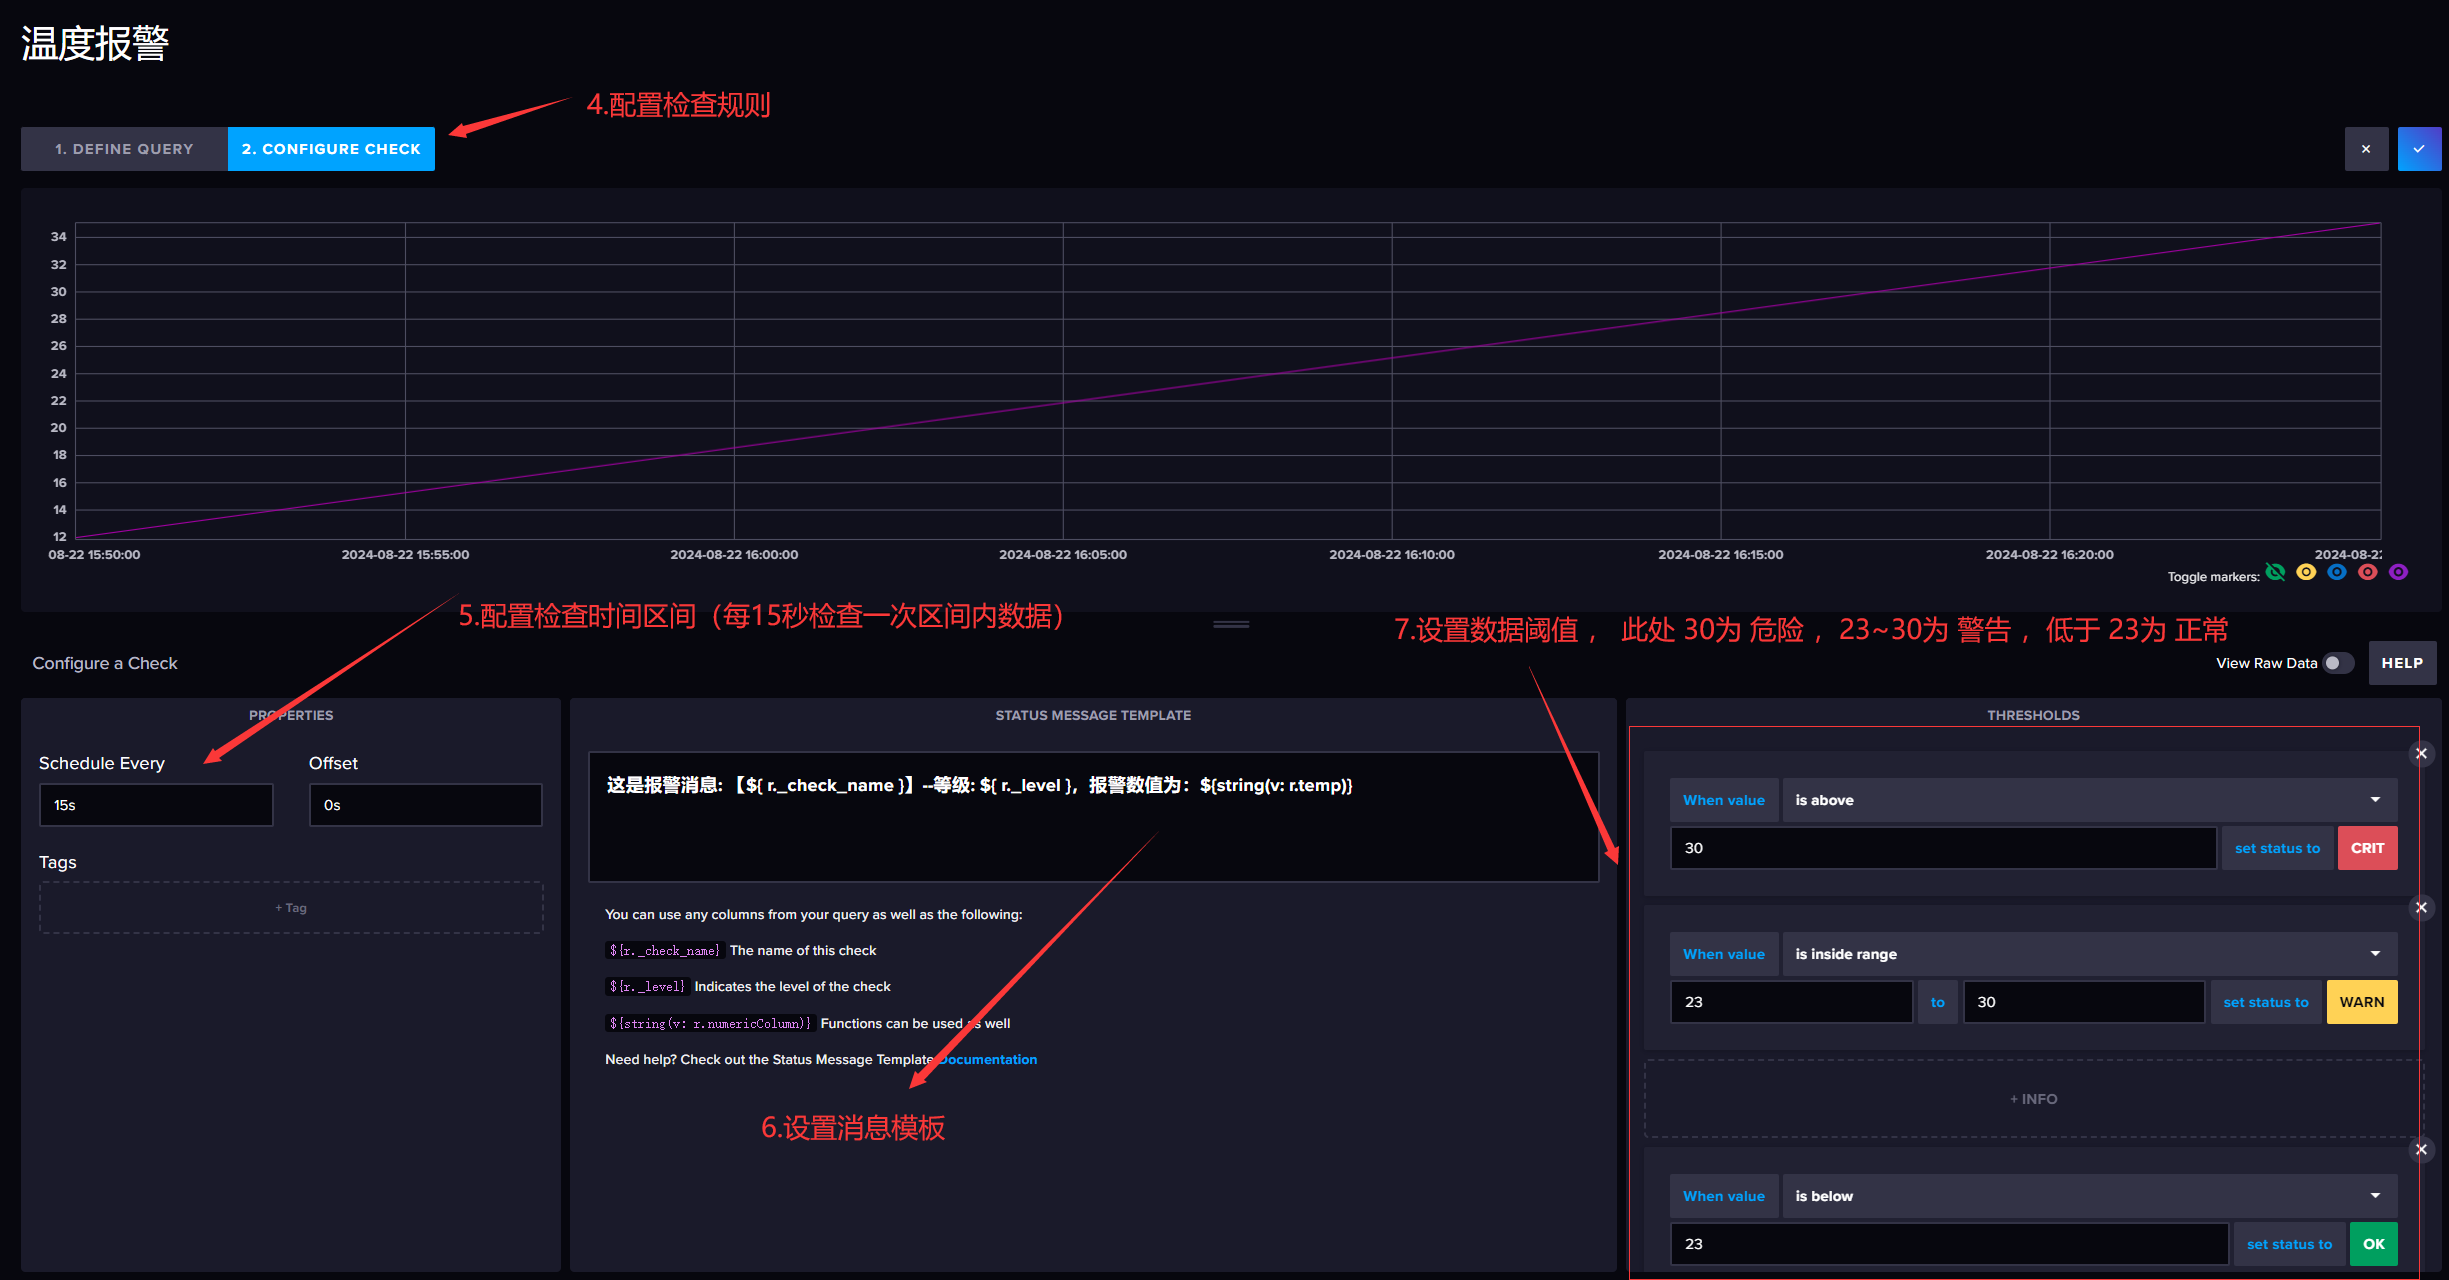Screen dimensions: 2449x1280
Task: Toggle the purple marker on the graph
Action: coord(2400,571)
